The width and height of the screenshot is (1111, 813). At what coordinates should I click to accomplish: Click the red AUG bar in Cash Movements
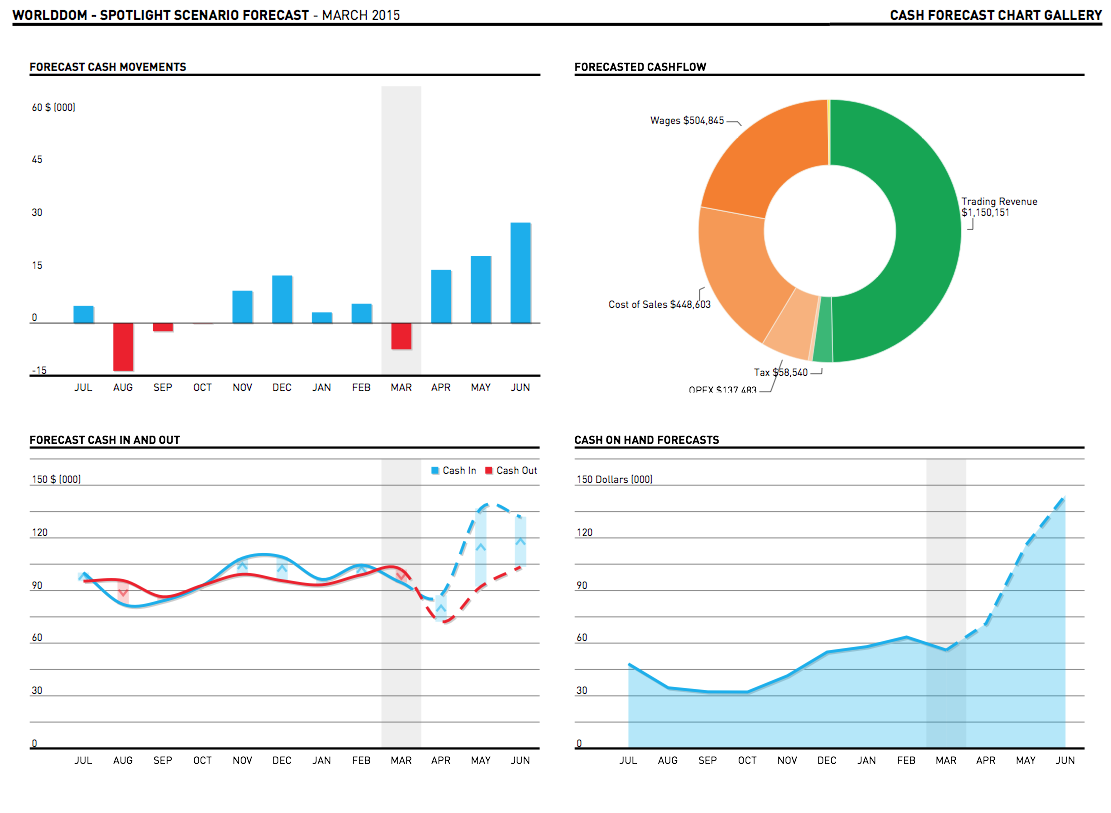coord(123,347)
